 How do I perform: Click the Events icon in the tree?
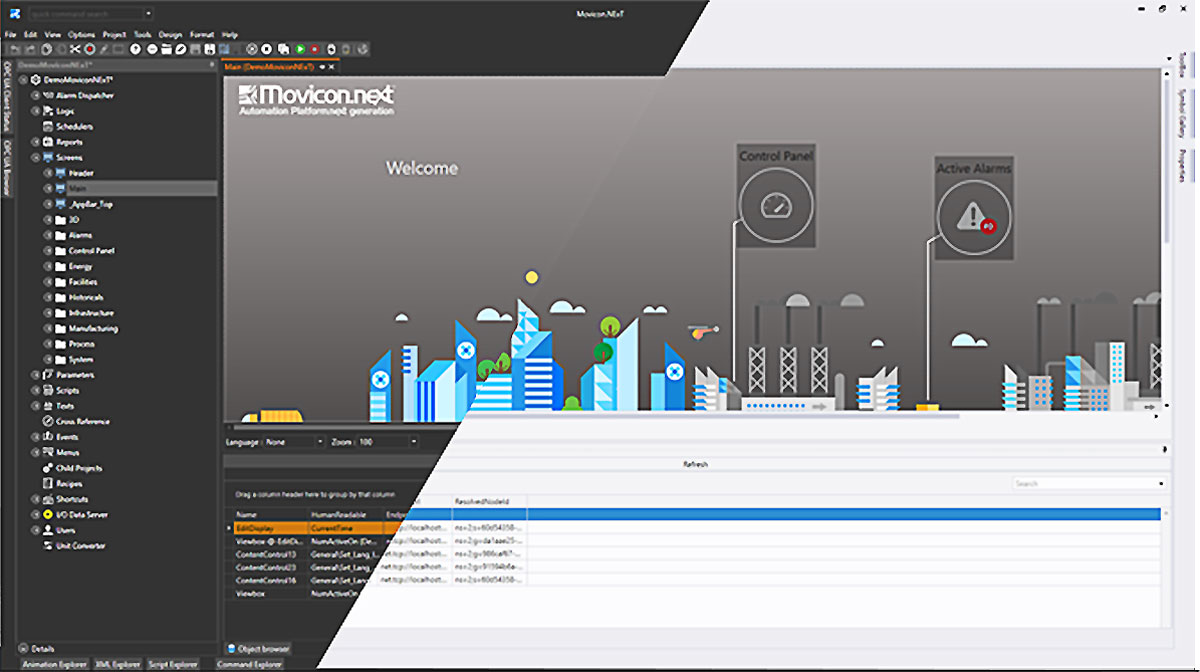point(48,437)
